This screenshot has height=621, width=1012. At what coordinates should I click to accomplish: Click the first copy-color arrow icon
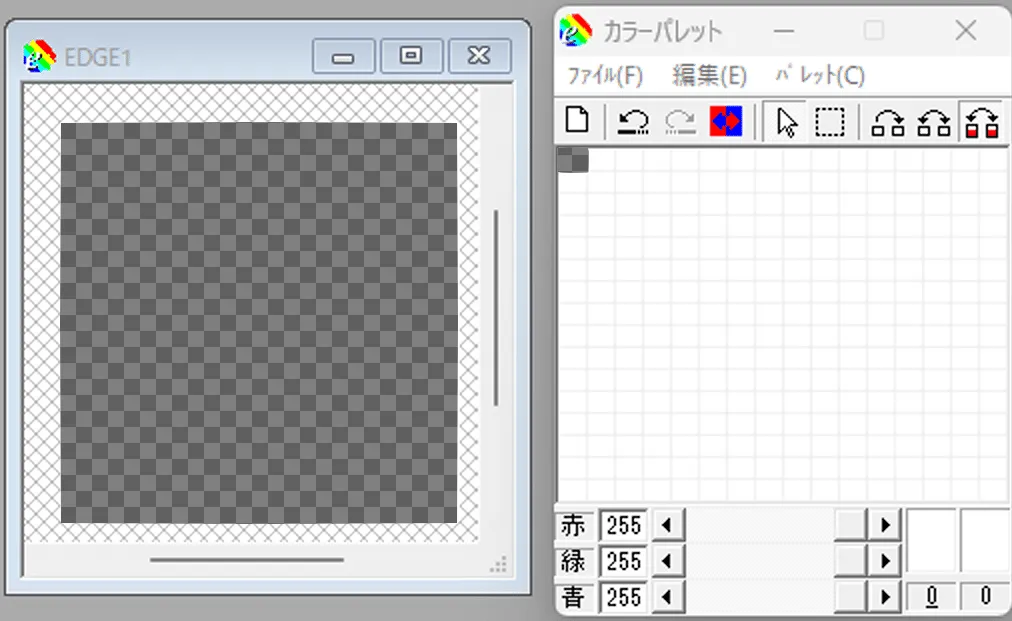coord(888,122)
